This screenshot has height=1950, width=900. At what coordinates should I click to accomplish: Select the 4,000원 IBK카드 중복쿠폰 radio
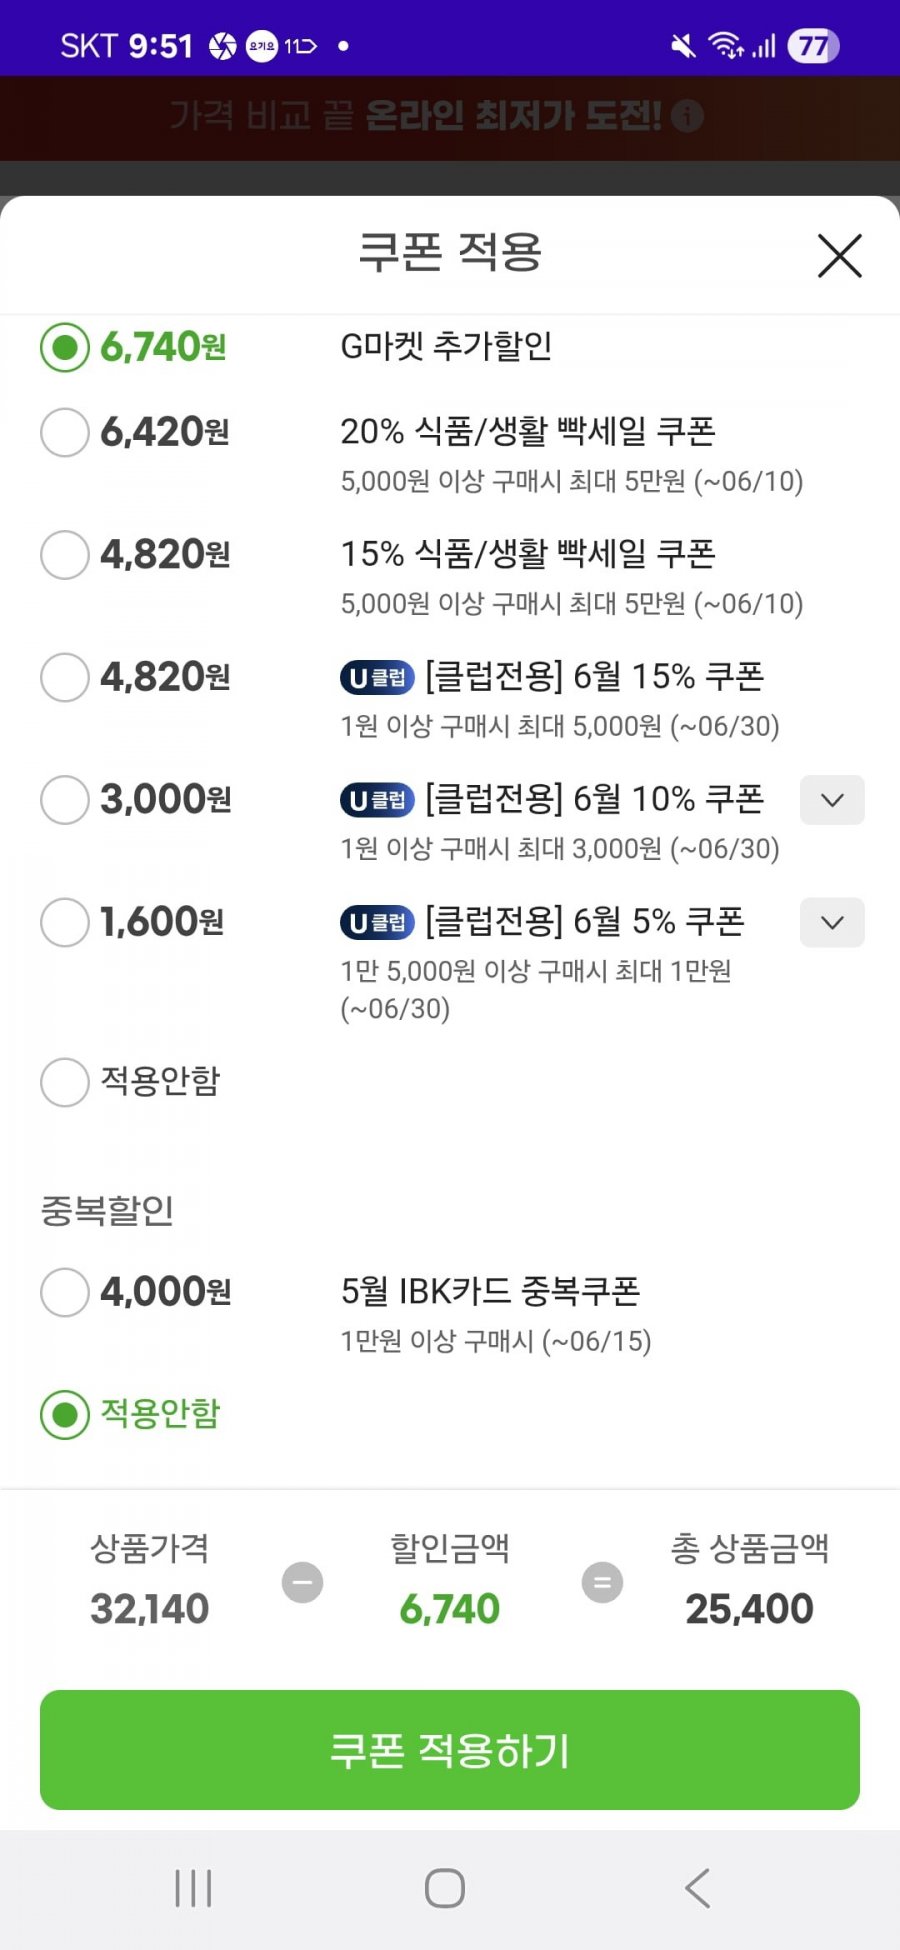coord(65,1292)
